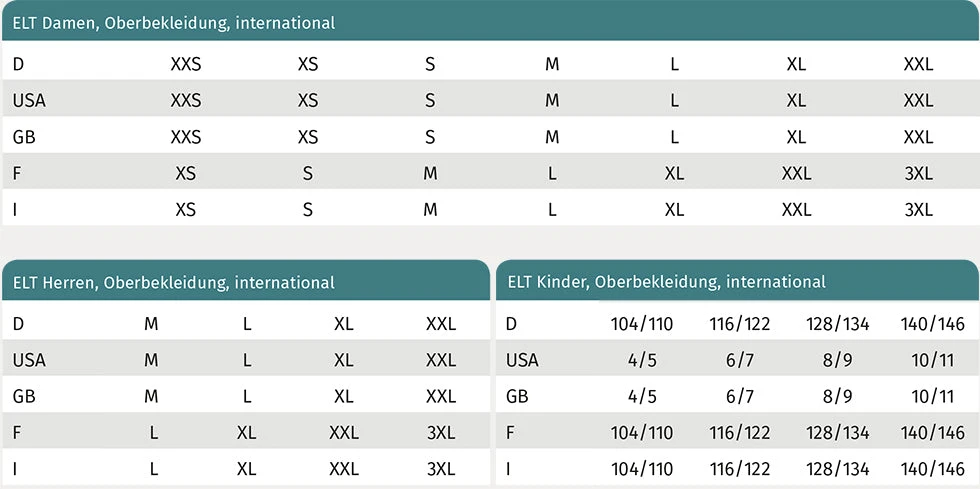Click XXL in the Damen GB row
Image resolution: width=980 pixels, height=489 pixels.
(918, 137)
